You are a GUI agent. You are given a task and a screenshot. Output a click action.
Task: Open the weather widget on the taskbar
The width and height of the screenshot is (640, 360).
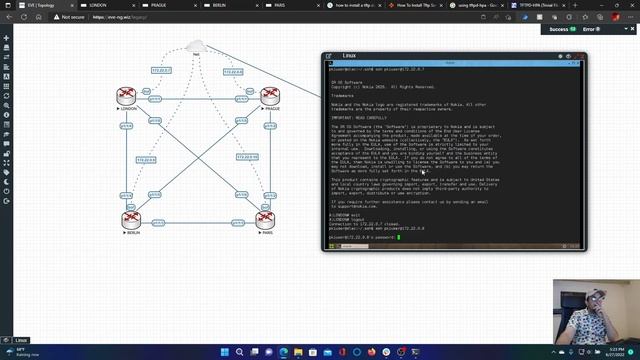21,352
